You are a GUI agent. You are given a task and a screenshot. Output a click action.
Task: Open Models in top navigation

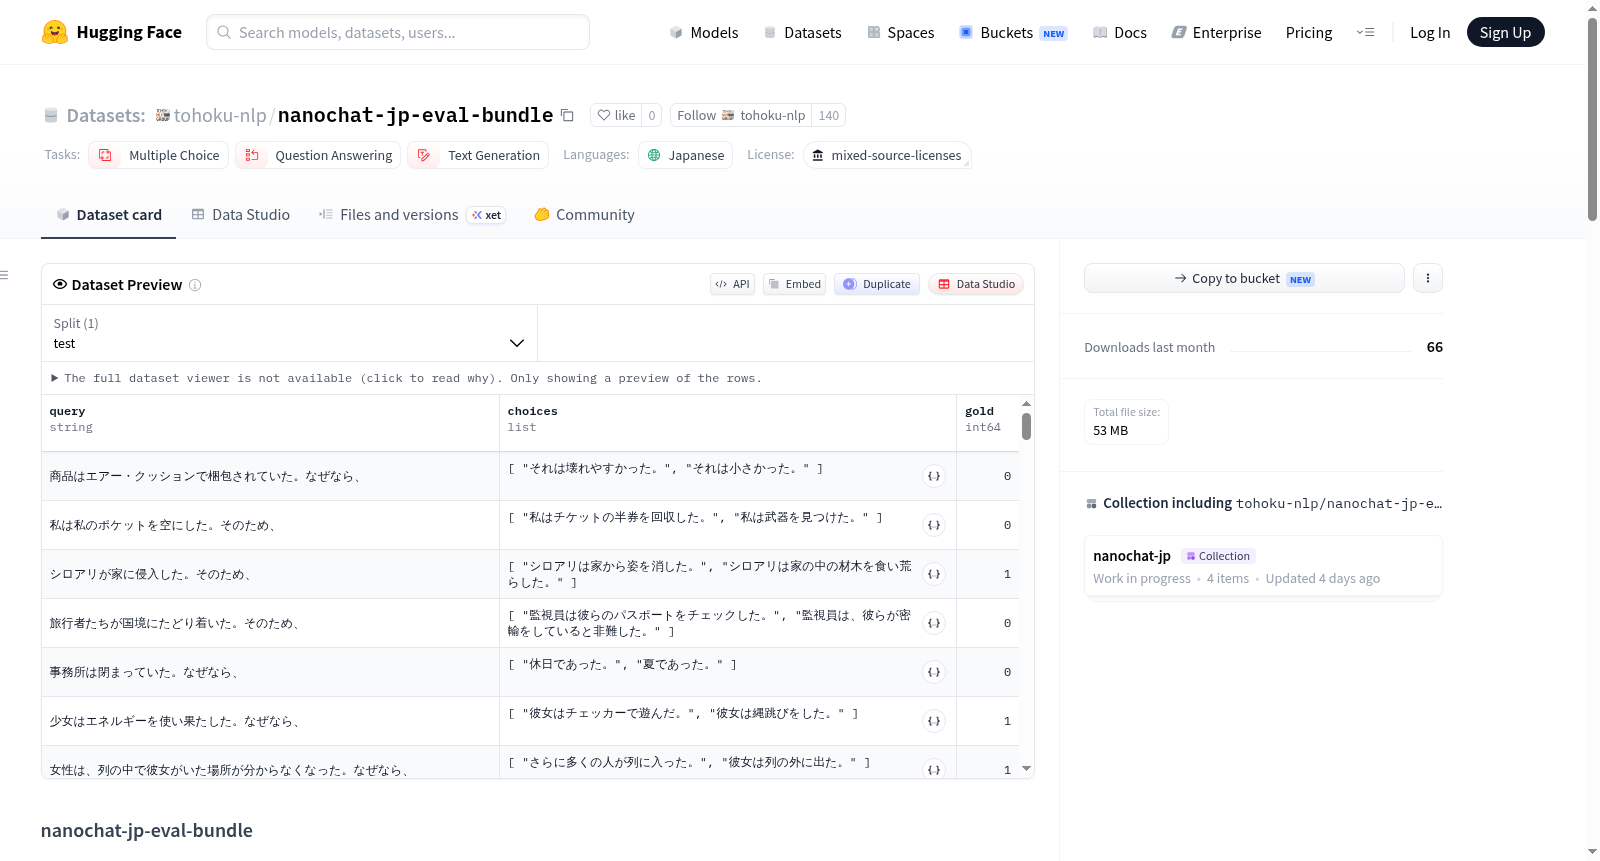pos(704,32)
